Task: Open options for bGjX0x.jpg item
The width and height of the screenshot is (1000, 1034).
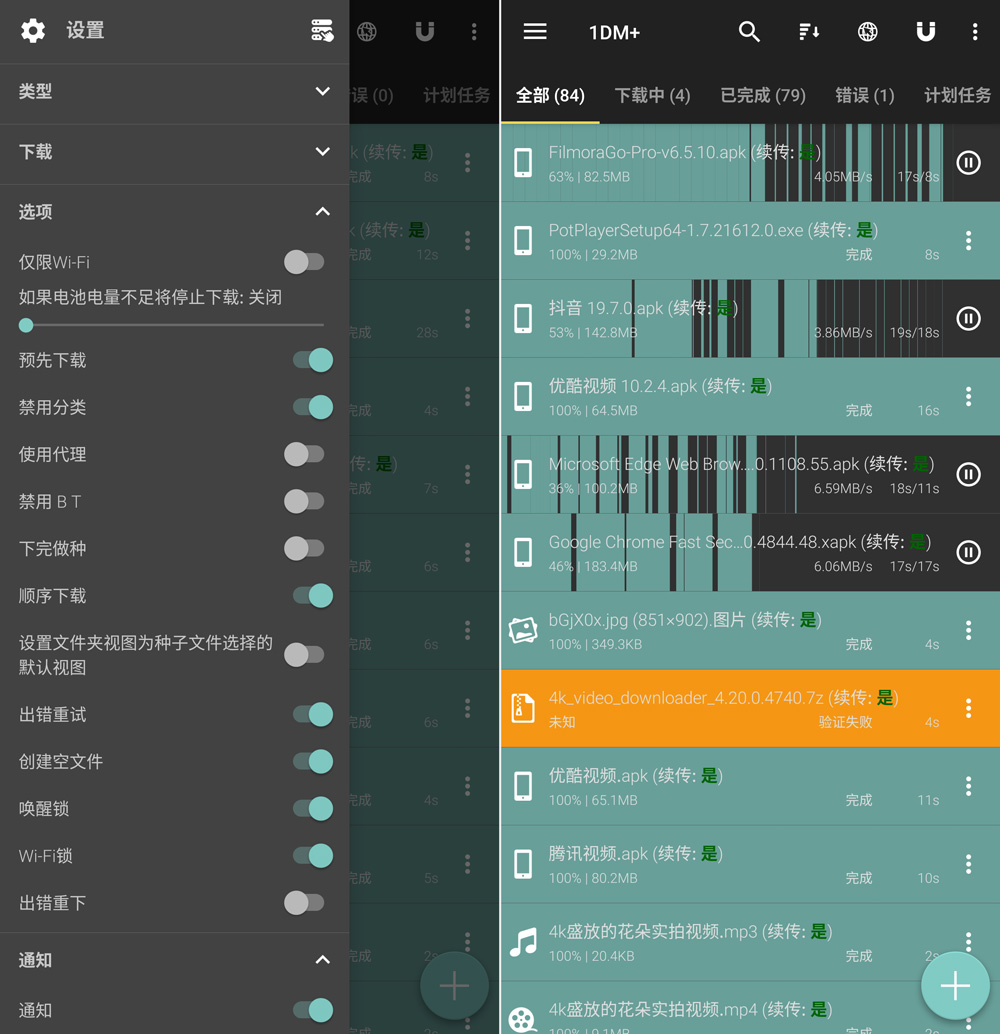Action: (x=968, y=630)
